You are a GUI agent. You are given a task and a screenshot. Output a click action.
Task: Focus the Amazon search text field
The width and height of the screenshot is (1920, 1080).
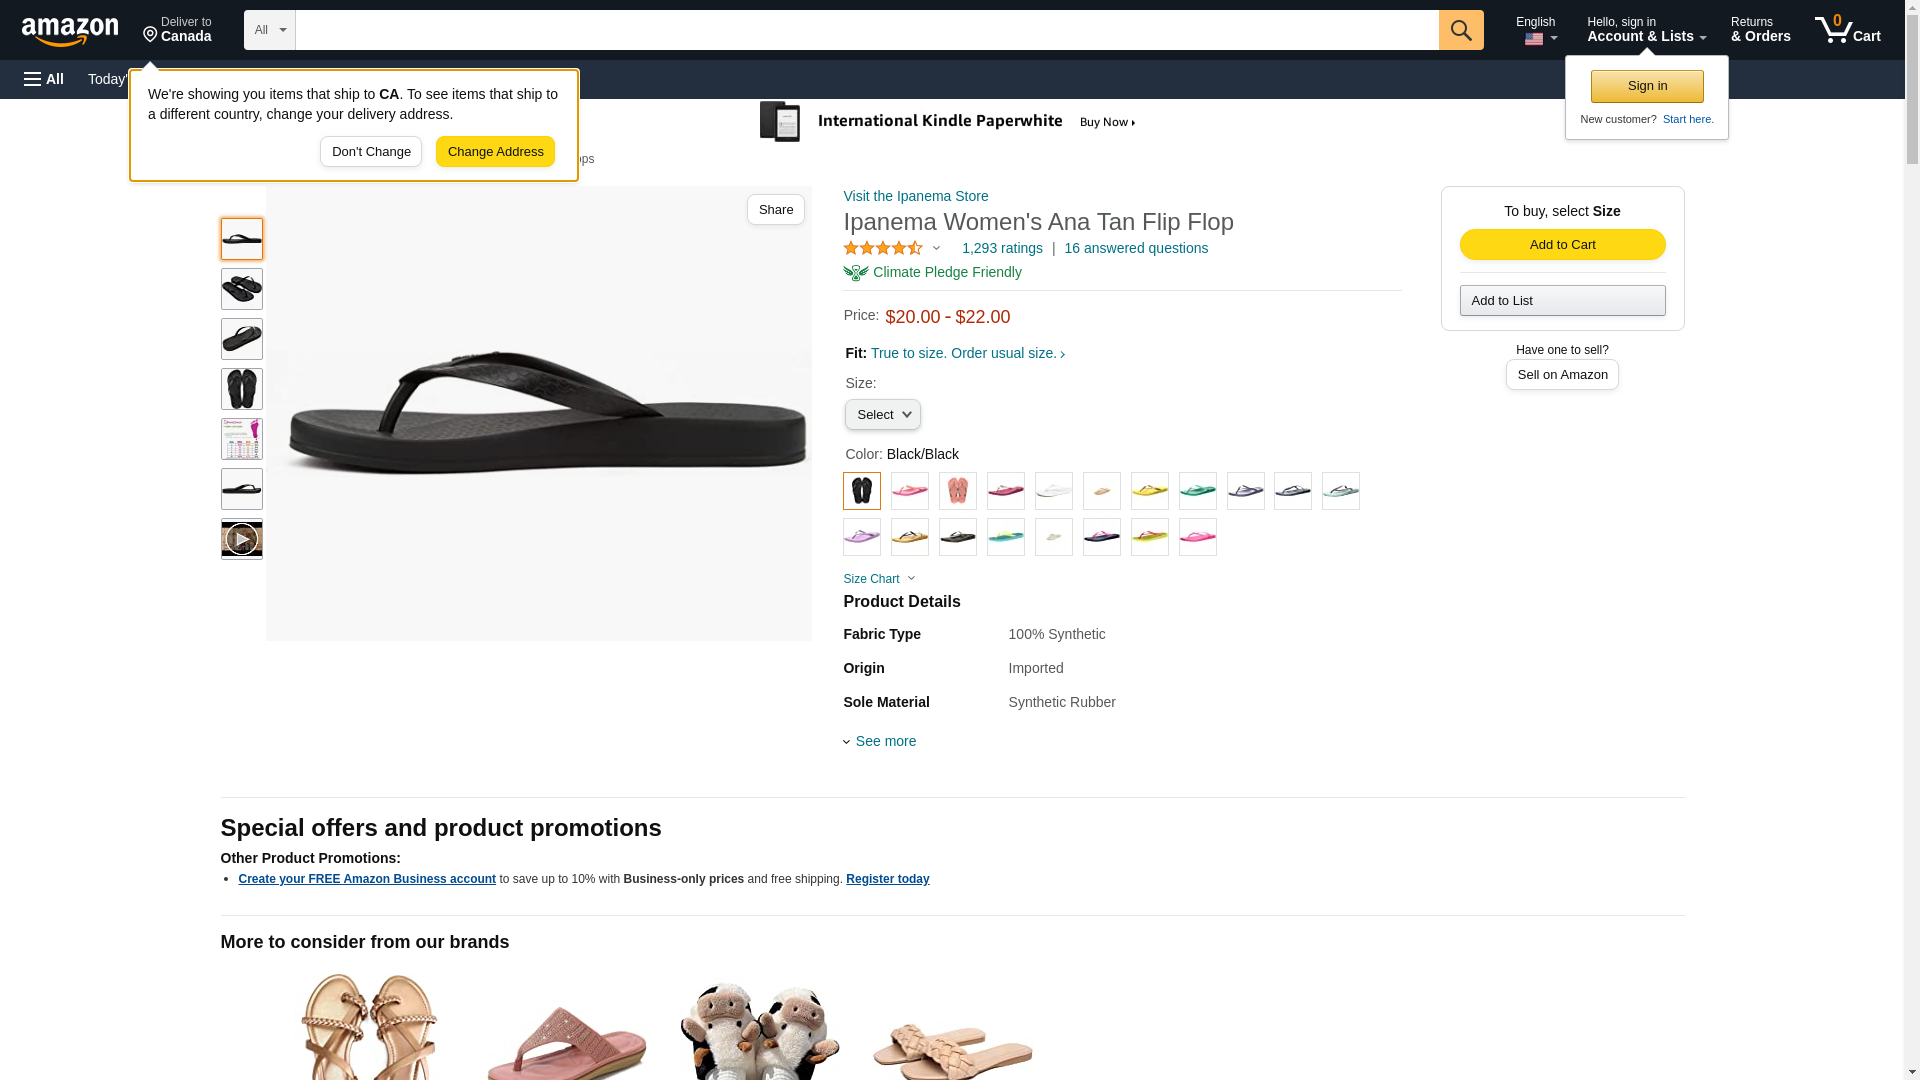click(867, 30)
